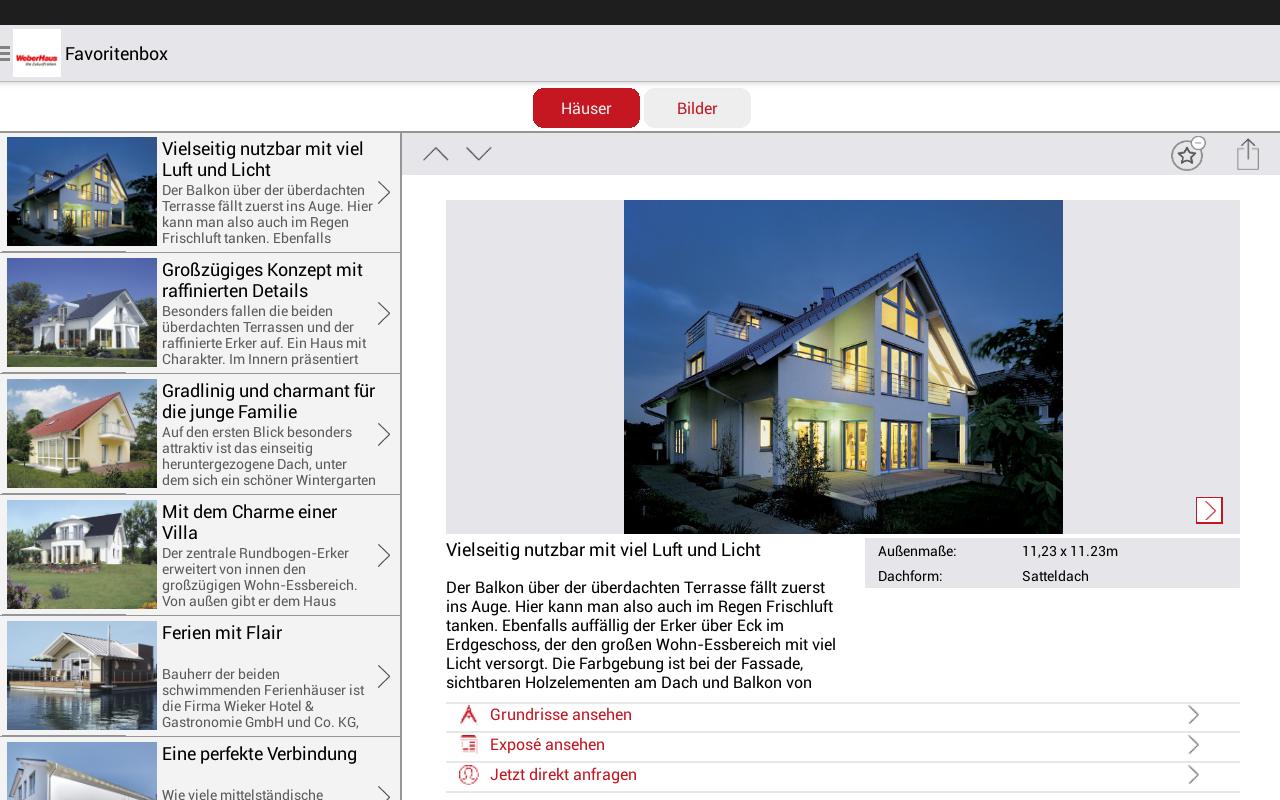Select thumbnail of Eine perfekte Verbindung
The width and height of the screenshot is (1280, 800).
(x=82, y=771)
